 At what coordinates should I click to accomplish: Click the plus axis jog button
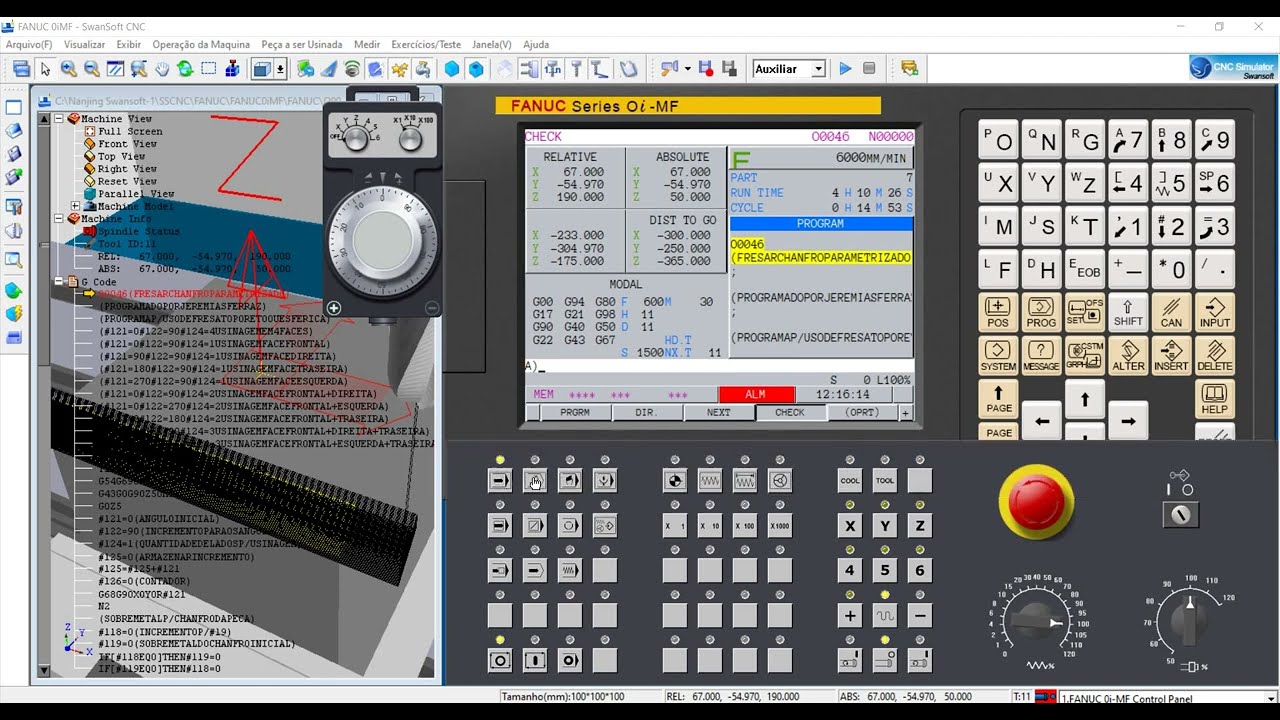(x=850, y=616)
